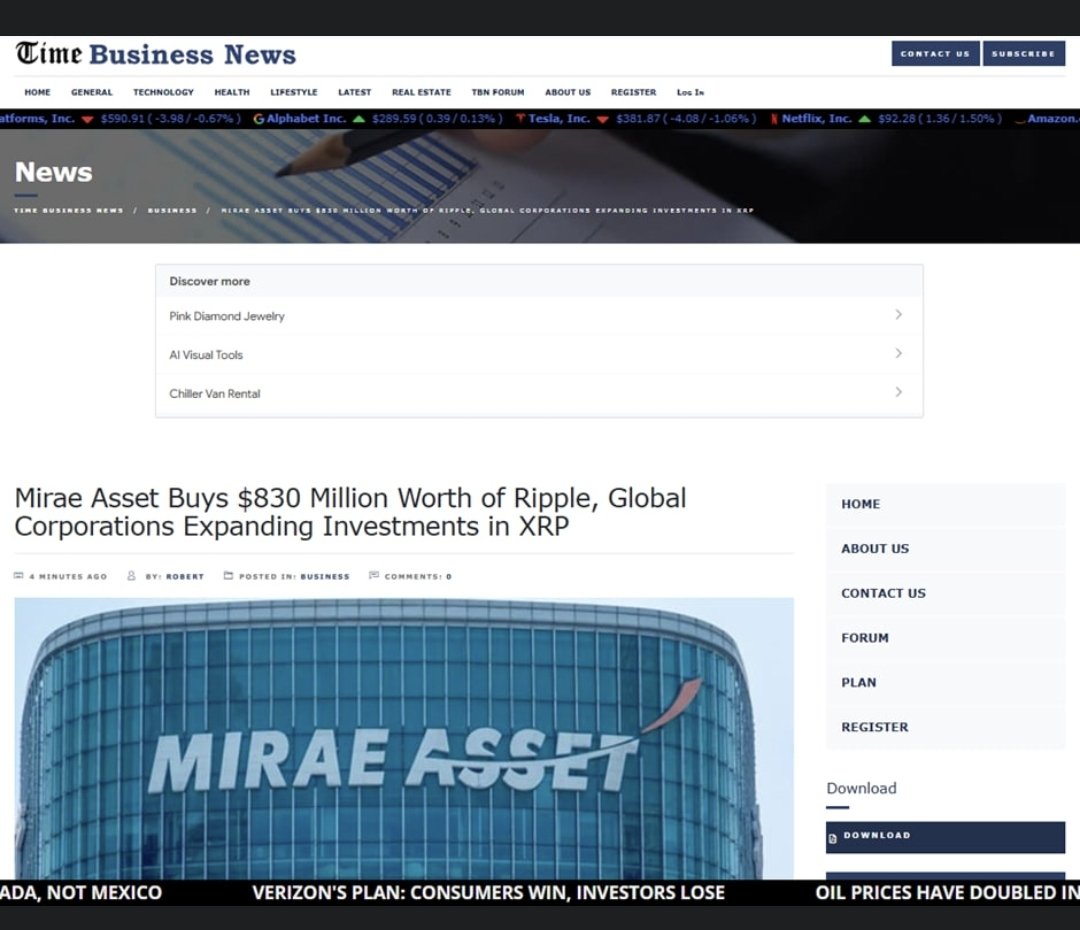Click chevron beside Pink Diamond Jewelry
1080x930 pixels.
point(898,315)
